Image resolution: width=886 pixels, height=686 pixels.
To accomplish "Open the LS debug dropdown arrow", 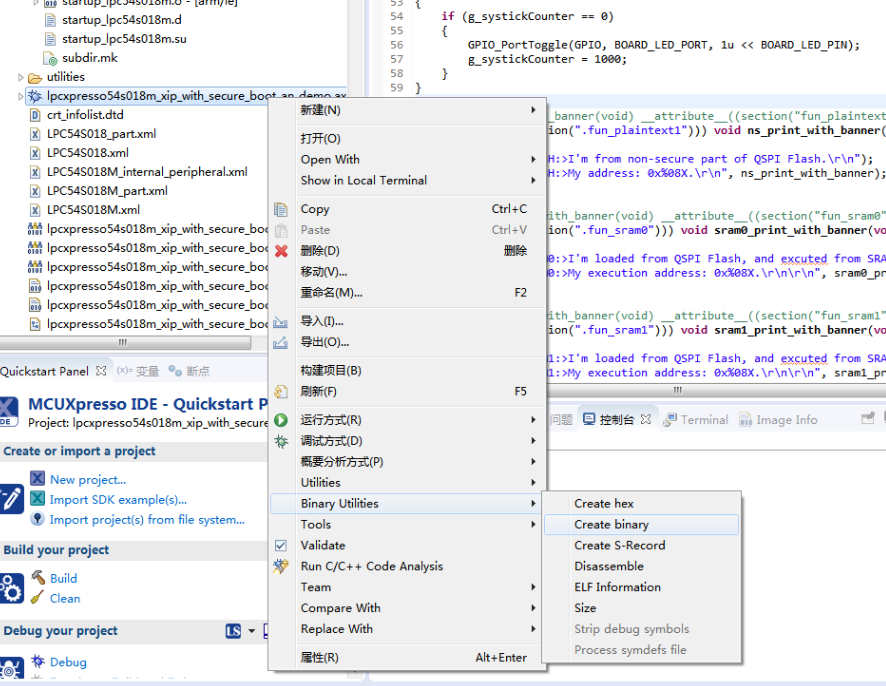I will coord(251,631).
